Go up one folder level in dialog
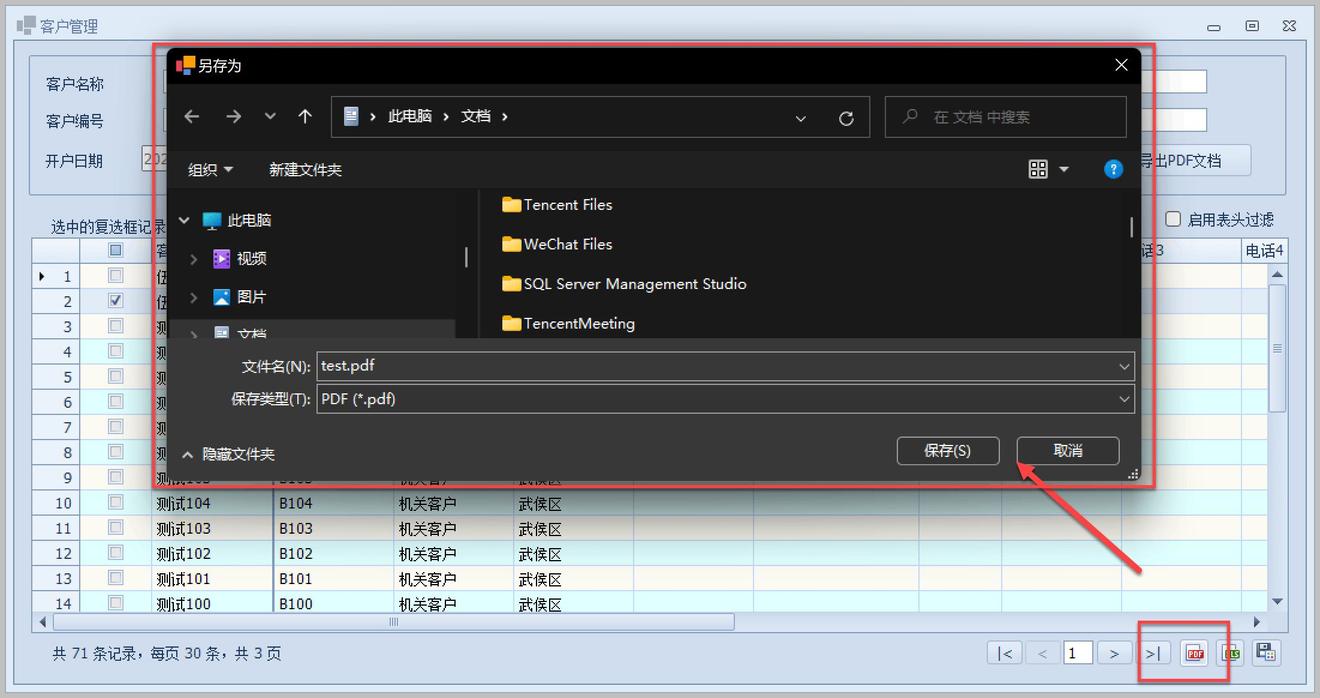Screen dimensions: 1320x698 [305, 117]
